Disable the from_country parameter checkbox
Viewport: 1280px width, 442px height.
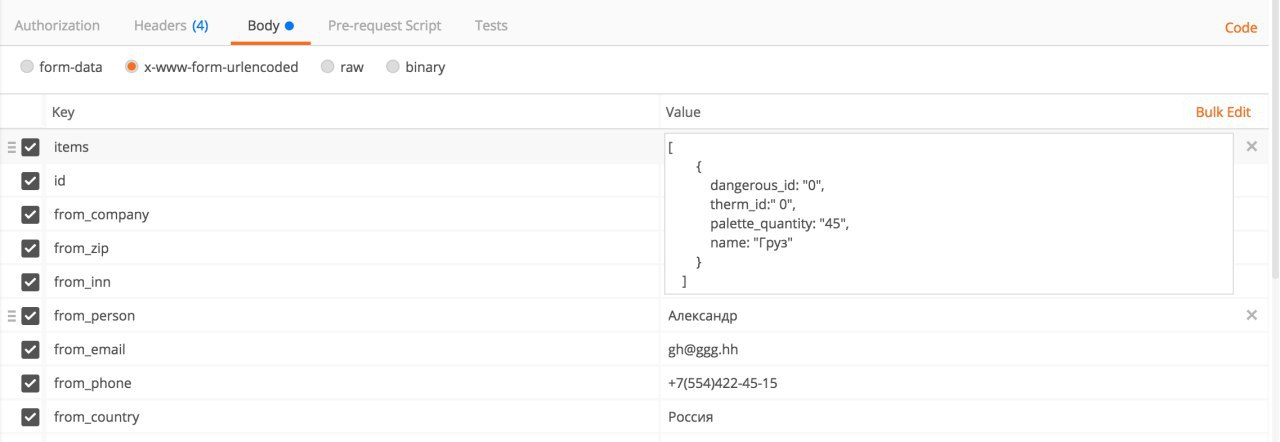[x=30, y=418]
